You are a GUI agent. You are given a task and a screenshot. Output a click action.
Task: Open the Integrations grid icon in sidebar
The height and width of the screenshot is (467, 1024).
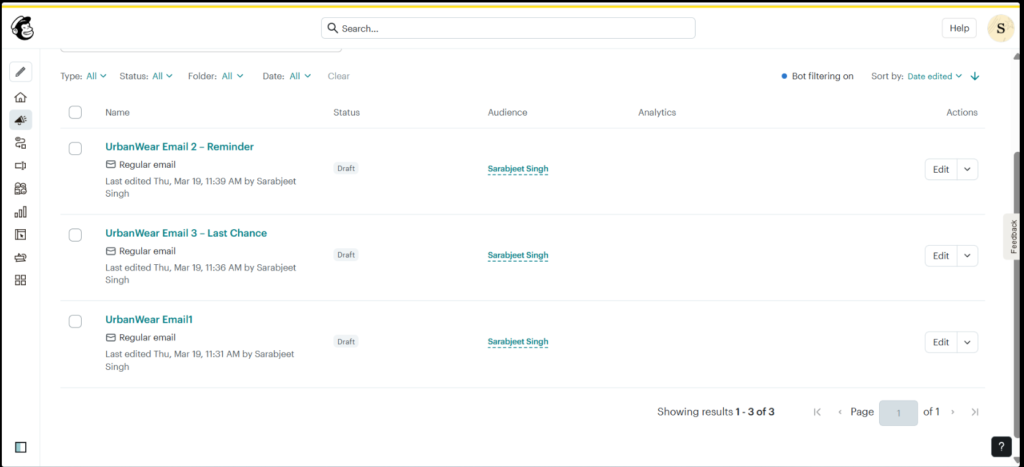[20, 280]
